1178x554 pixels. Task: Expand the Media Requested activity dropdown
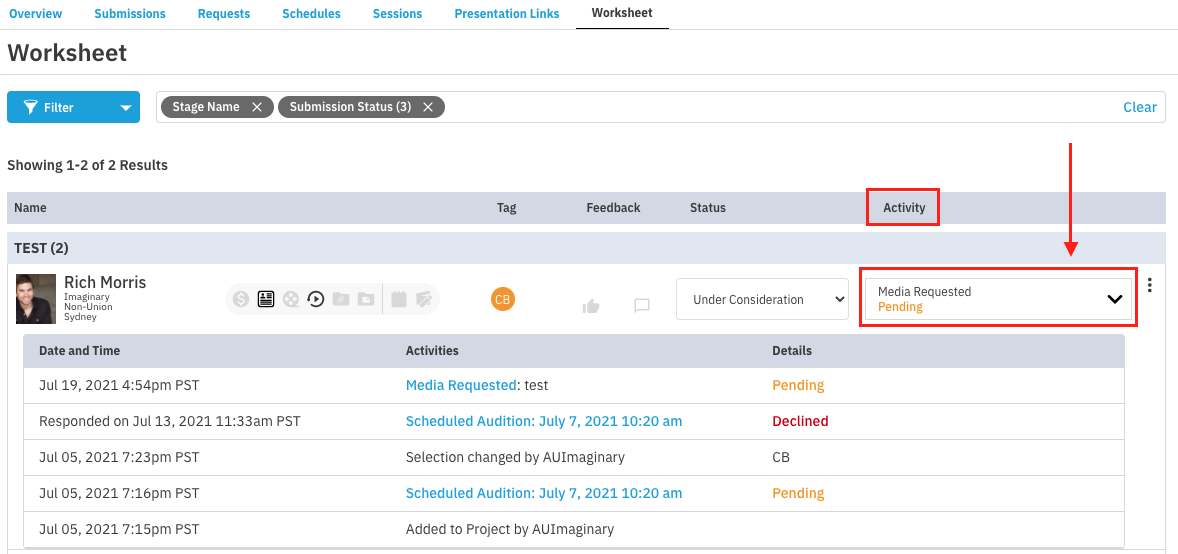[1114, 299]
